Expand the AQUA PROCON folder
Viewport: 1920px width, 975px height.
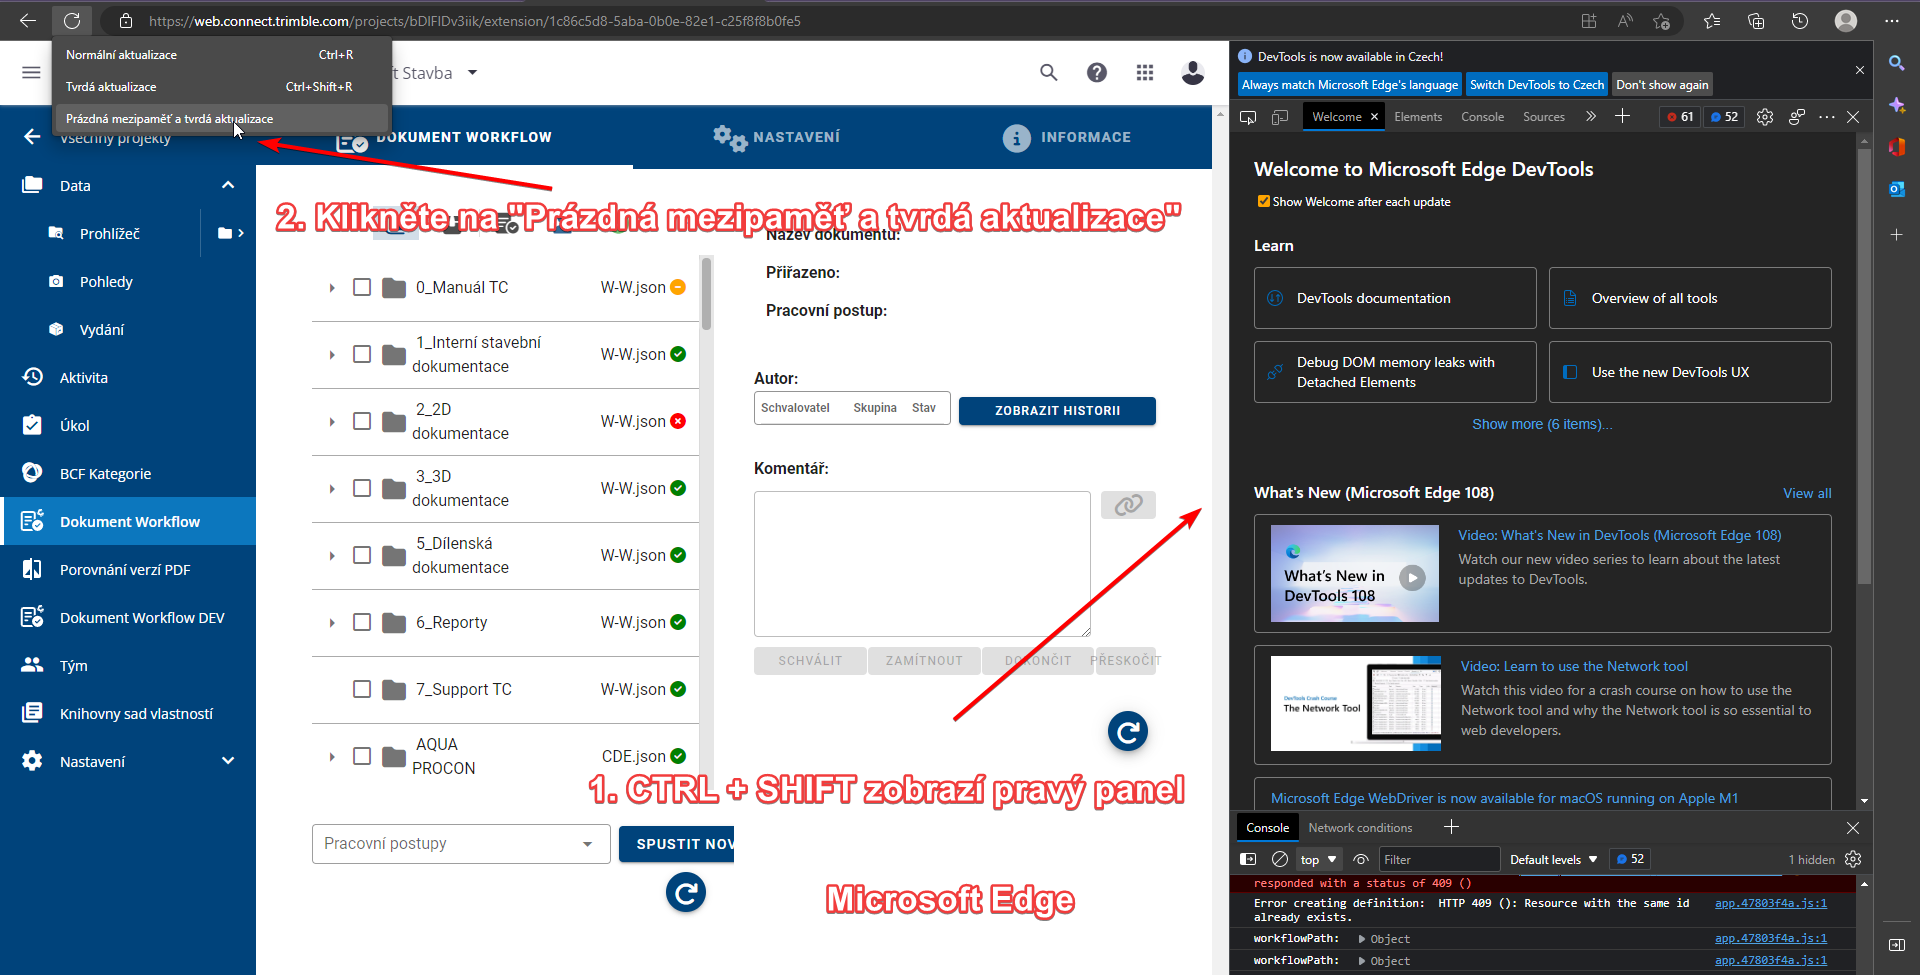pyautogui.click(x=332, y=756)
